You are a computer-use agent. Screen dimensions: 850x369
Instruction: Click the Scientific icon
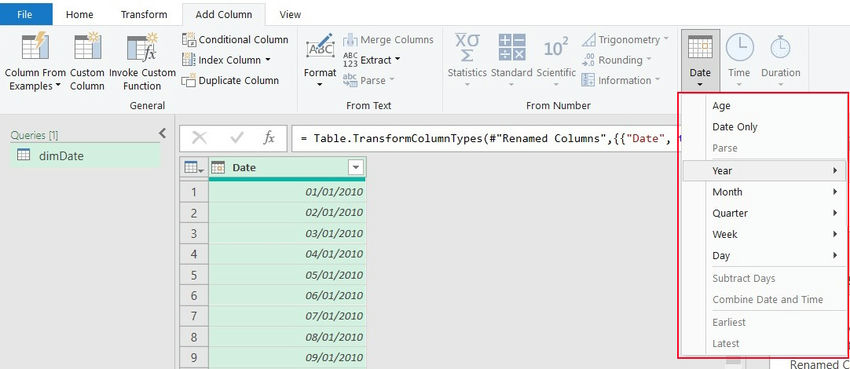point(556,48)
